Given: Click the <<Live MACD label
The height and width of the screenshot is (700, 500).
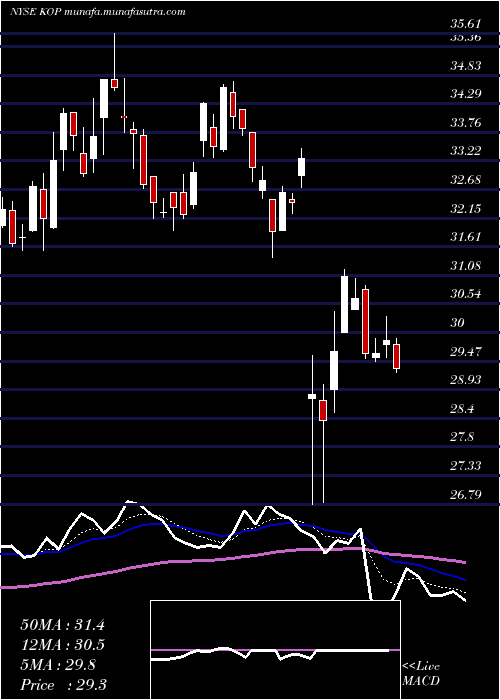Looking at the screenshot, I should 421,674.
